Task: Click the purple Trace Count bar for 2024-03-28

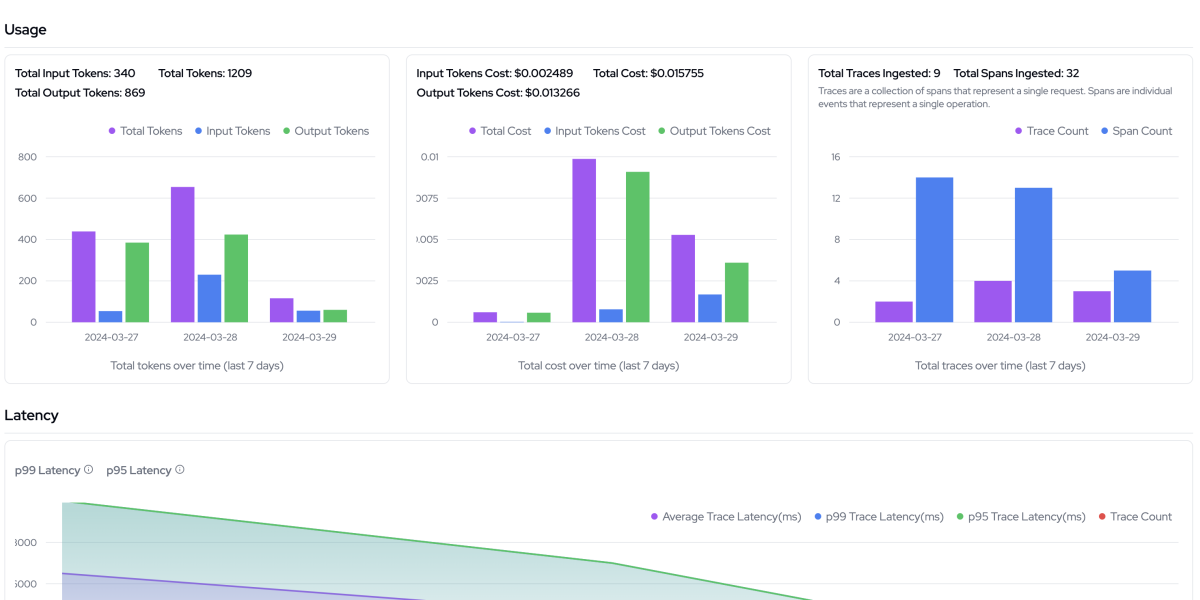Action: pos(993,301)
